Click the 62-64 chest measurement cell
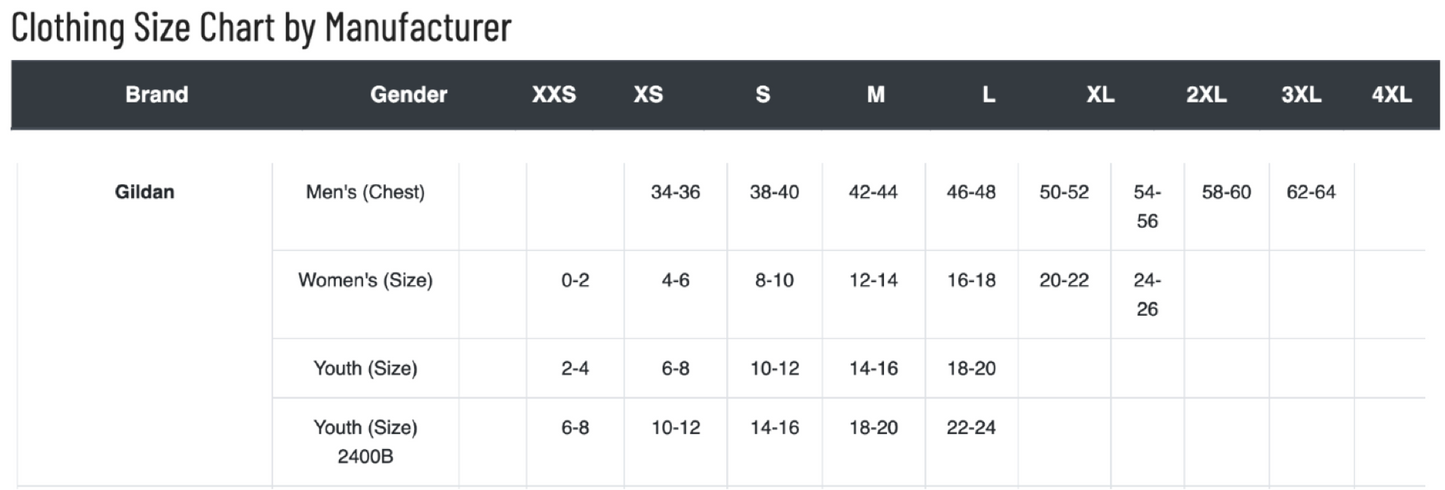The image size is (1445, 490). (x=1311, y=192)
